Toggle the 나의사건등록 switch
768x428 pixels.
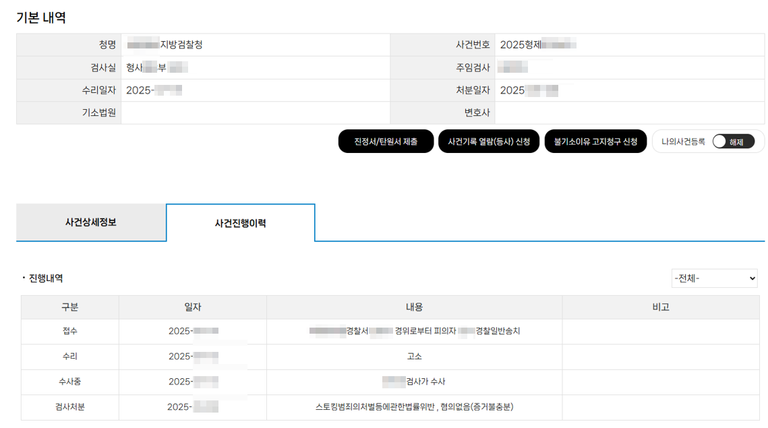coord(733,142)
